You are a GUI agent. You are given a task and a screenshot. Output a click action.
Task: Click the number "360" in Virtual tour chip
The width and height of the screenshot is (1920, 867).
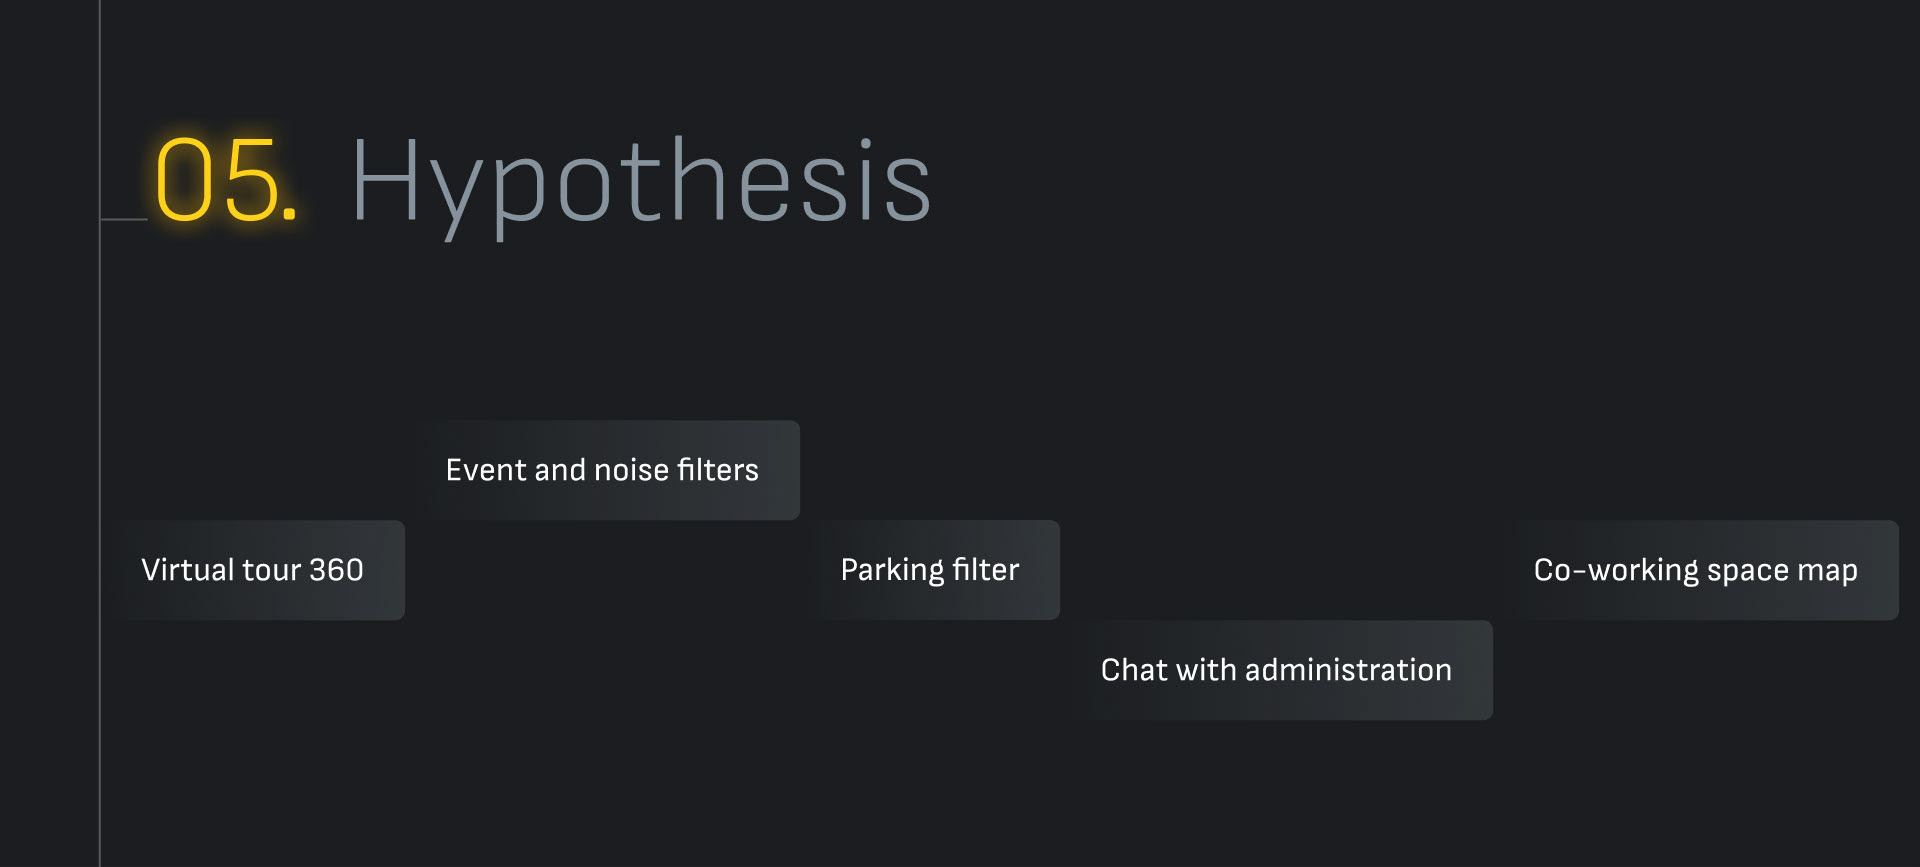pyautogui.click(x=336, y=570)
